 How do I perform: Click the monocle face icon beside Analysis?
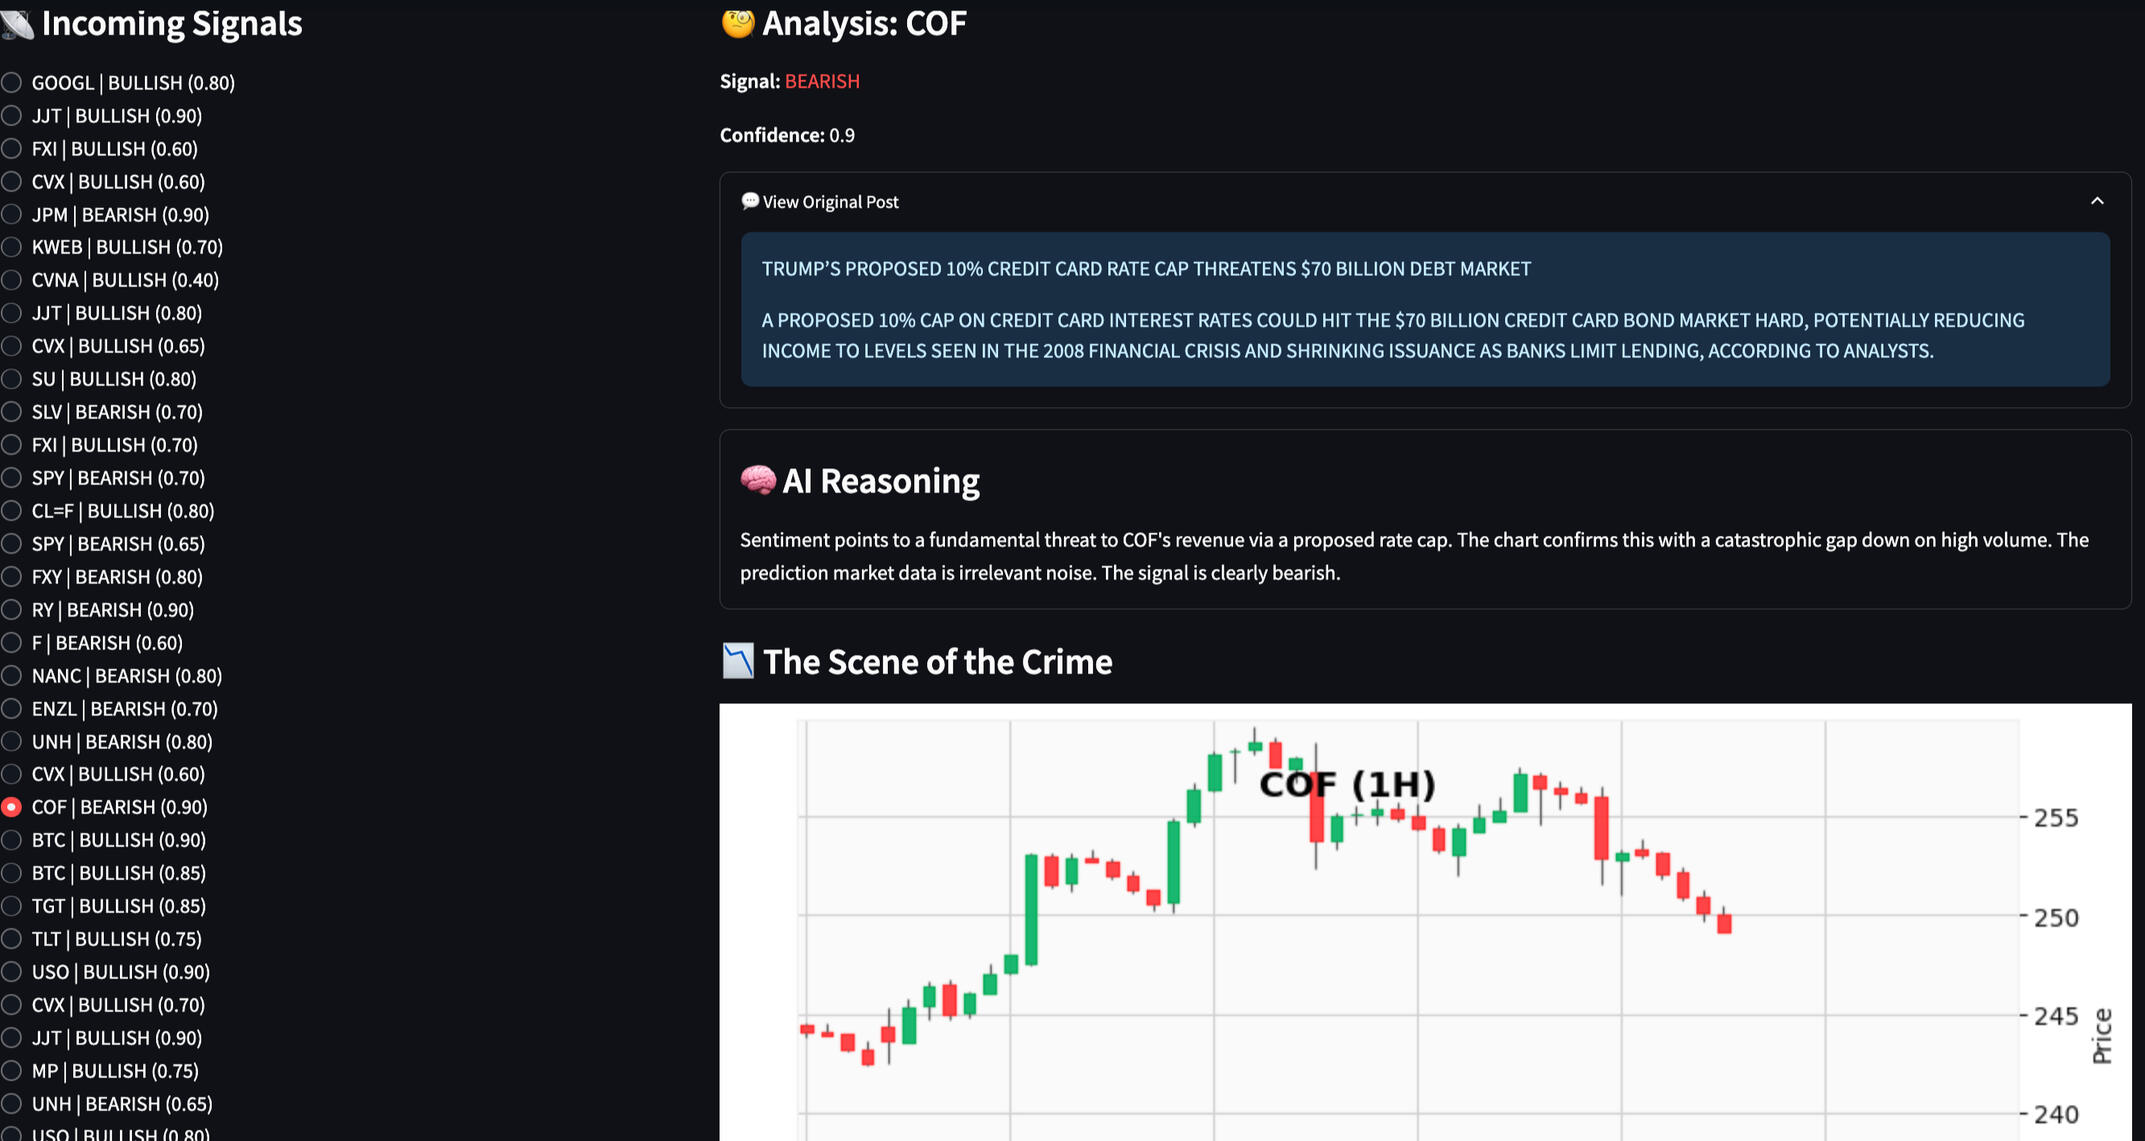tap(737, 23)
